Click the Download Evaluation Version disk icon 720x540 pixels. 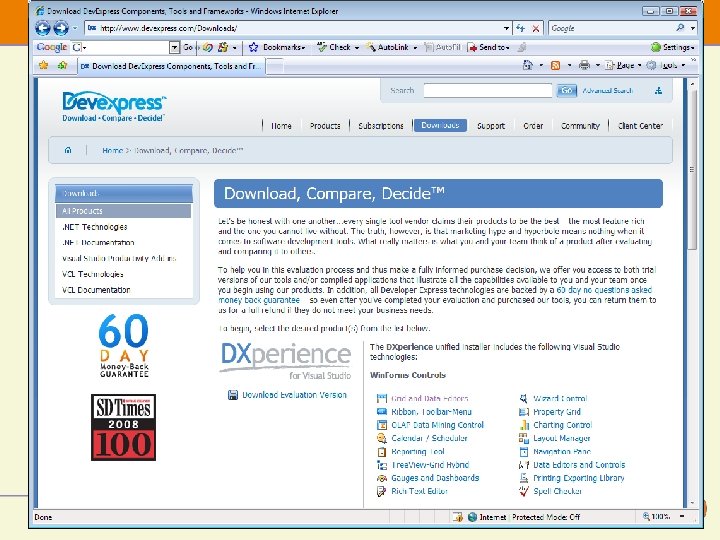pyautogui.click(x=233, y=395)
